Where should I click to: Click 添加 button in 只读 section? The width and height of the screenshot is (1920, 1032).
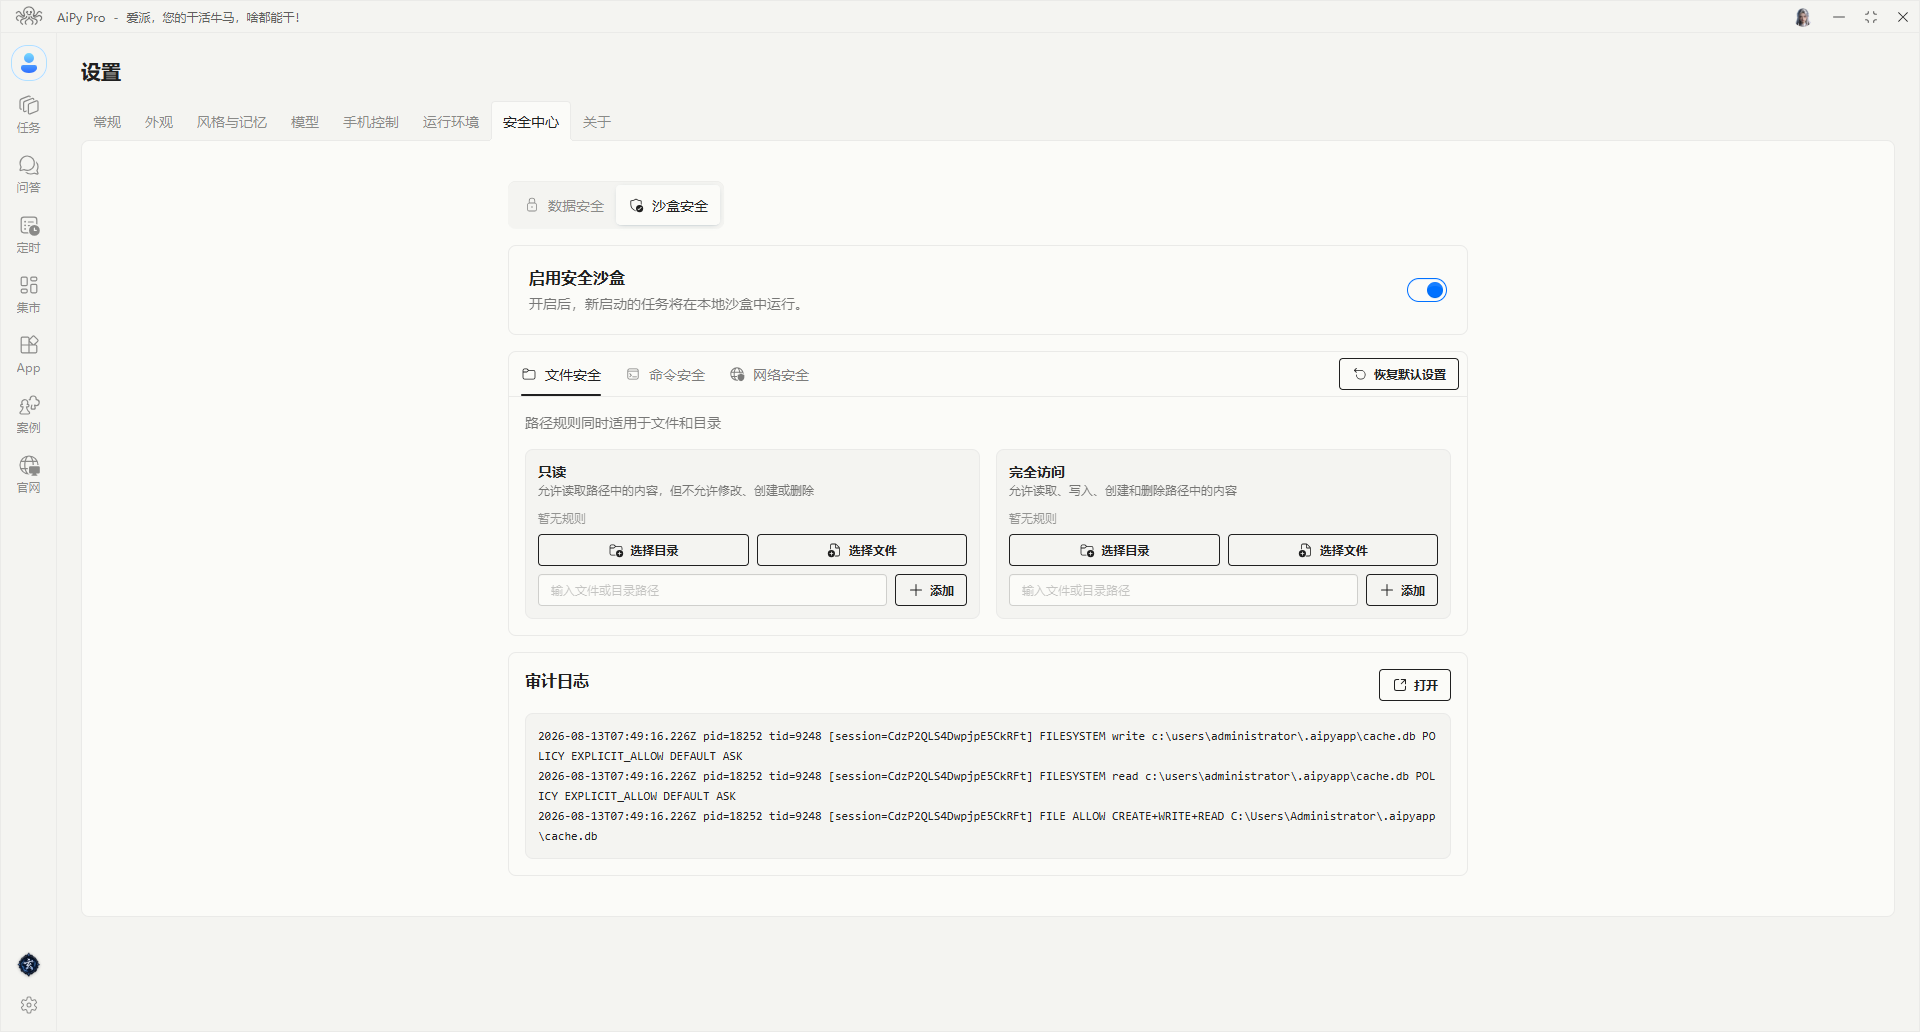(x=930, y=590)
